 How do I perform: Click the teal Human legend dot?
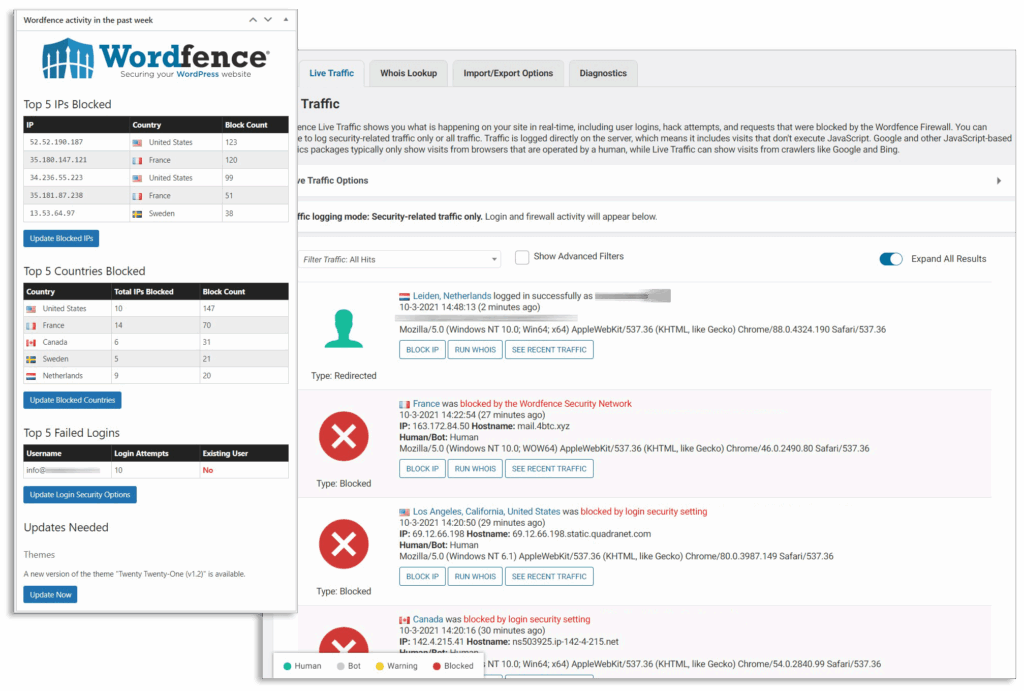[x=287, y=666]
